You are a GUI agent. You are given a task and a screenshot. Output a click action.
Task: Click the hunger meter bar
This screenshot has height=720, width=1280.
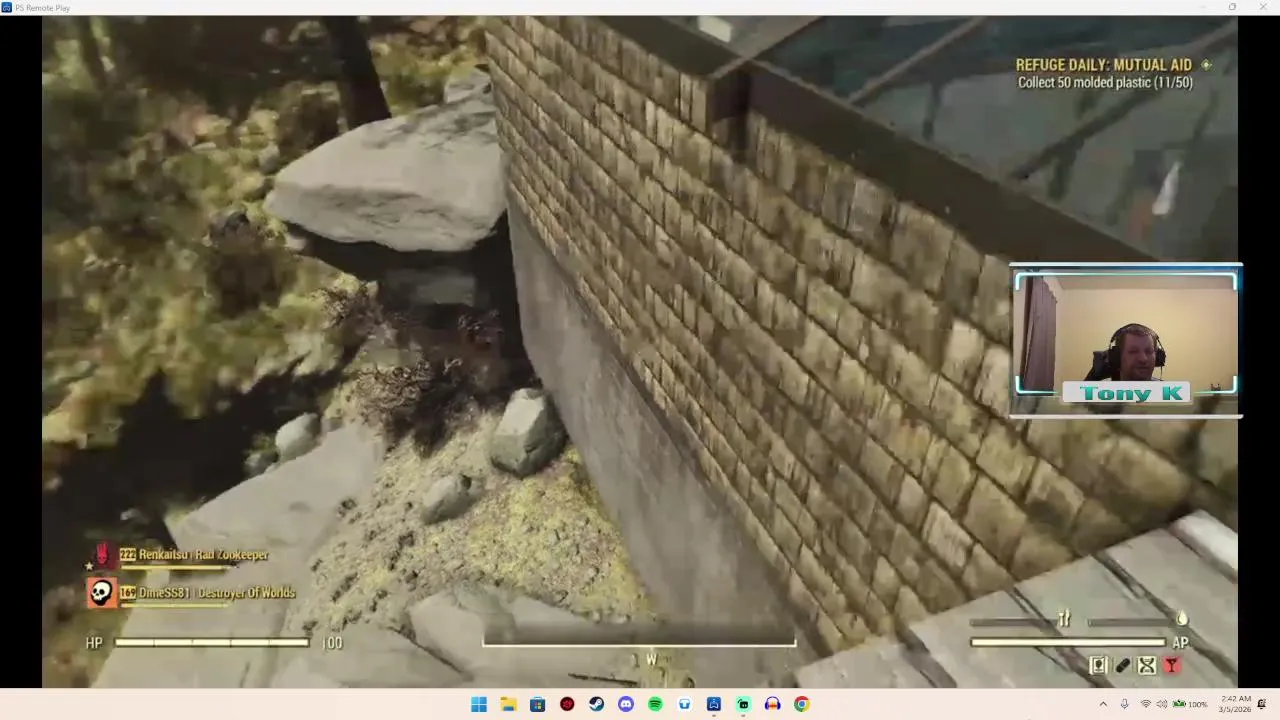point(1012,622)
